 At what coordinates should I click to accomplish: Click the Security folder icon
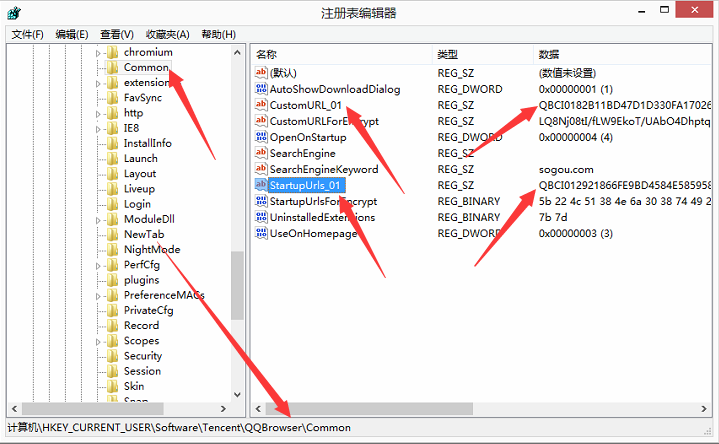point(112,355)
